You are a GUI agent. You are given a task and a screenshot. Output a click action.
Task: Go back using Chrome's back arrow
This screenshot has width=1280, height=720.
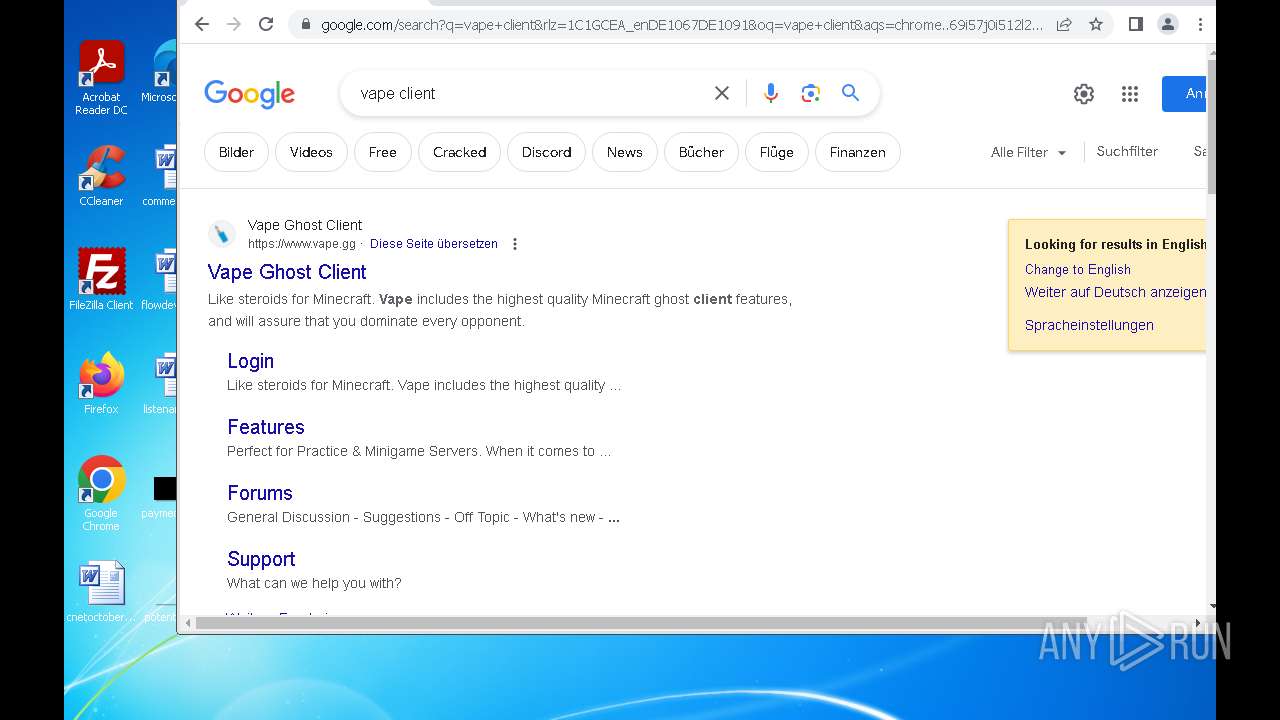pos(202,24)
